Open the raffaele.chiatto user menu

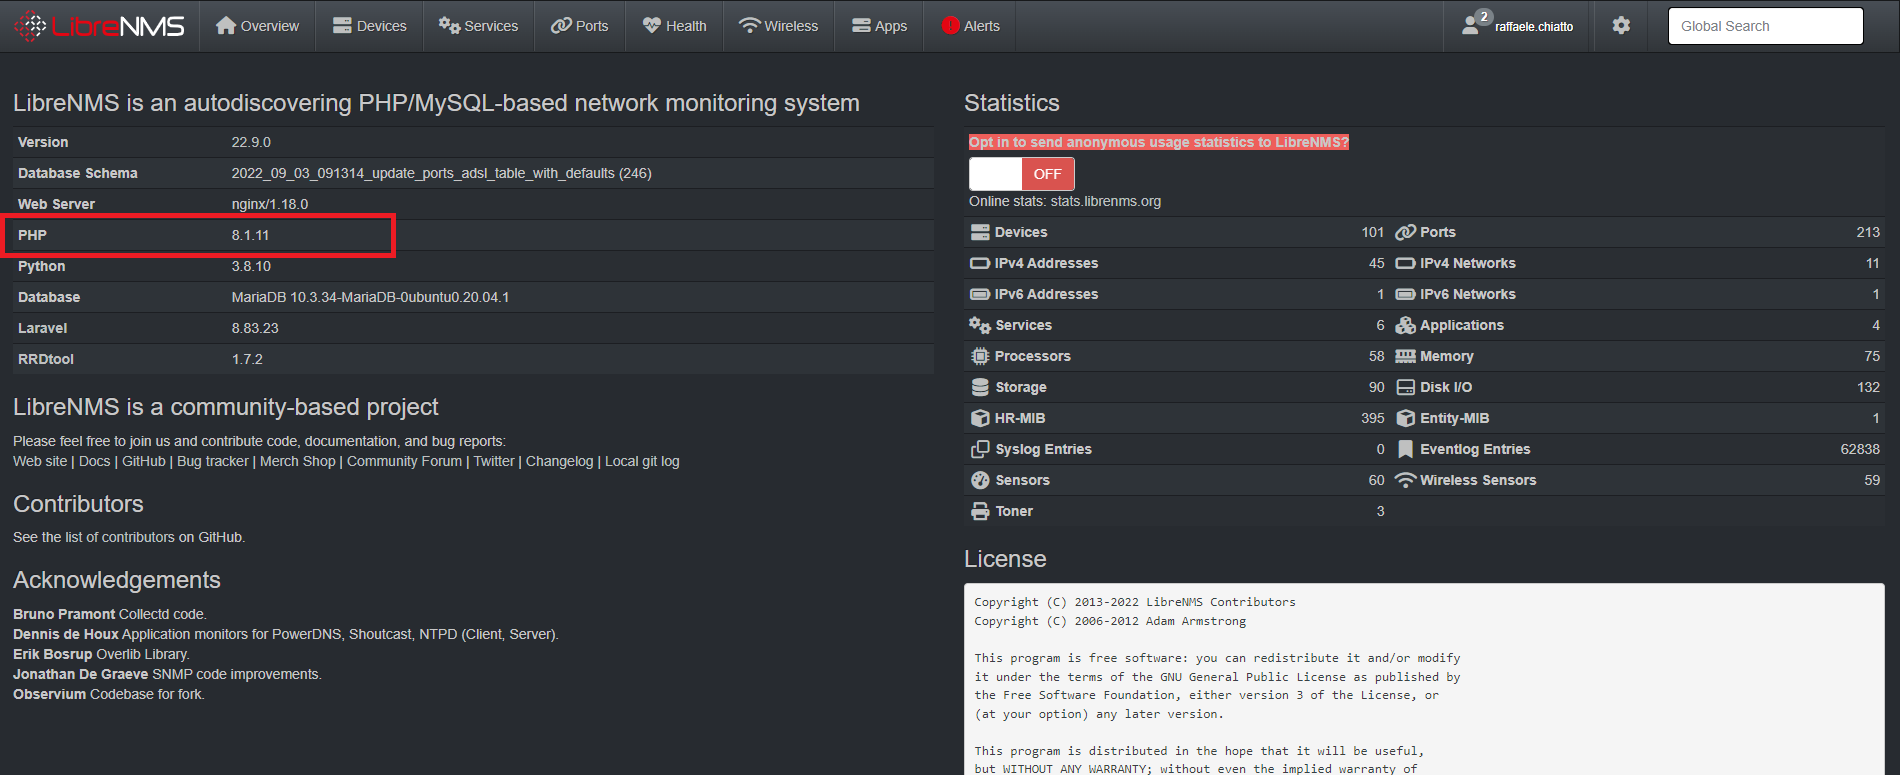tap(1517, 26)
